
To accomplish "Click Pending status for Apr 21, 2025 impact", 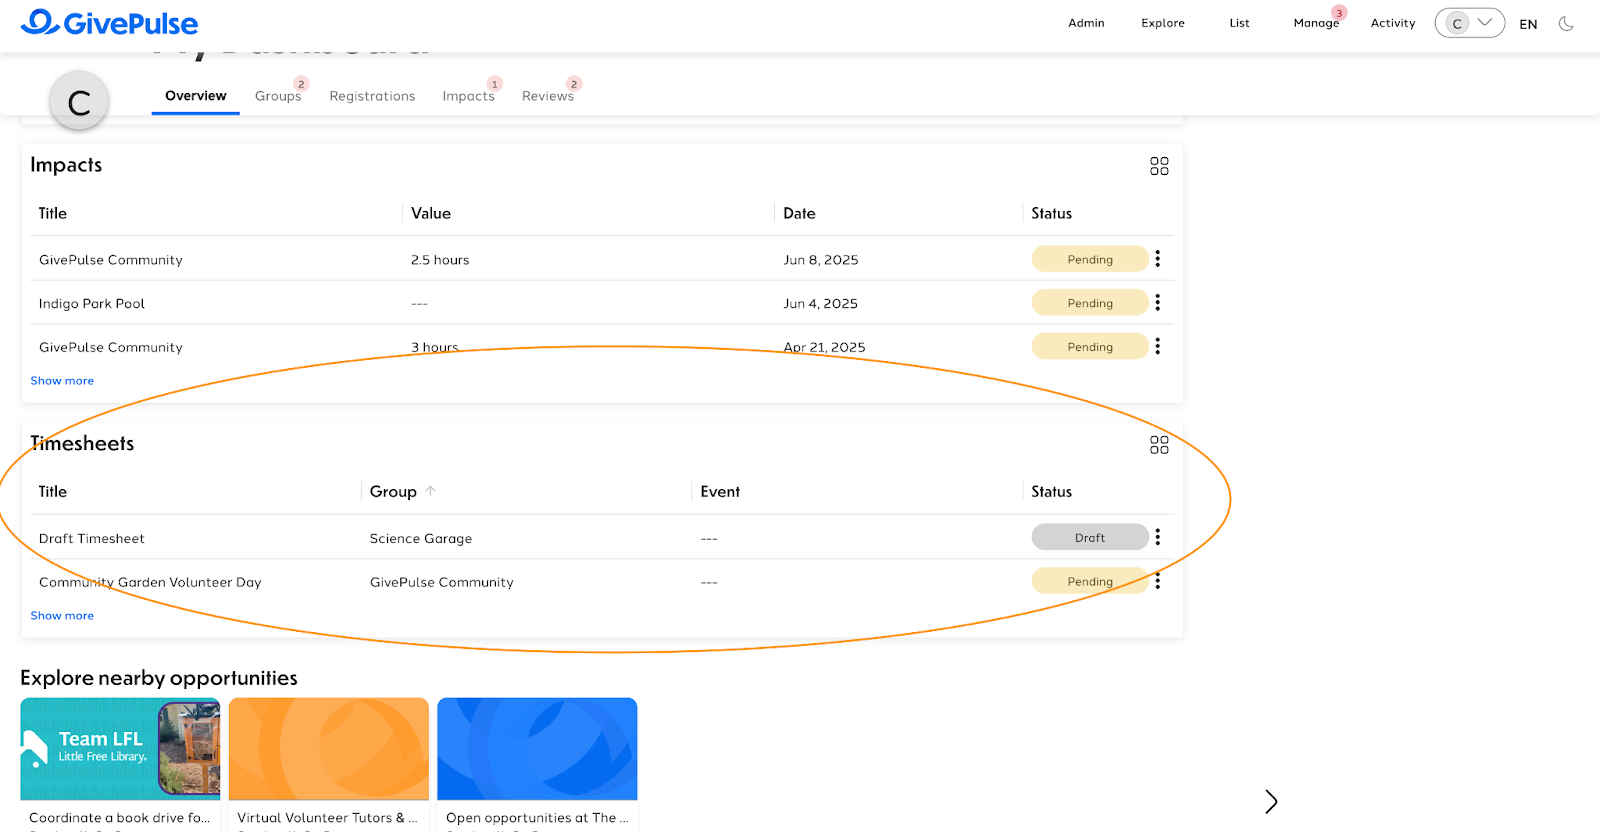I will pos(1090,347).
